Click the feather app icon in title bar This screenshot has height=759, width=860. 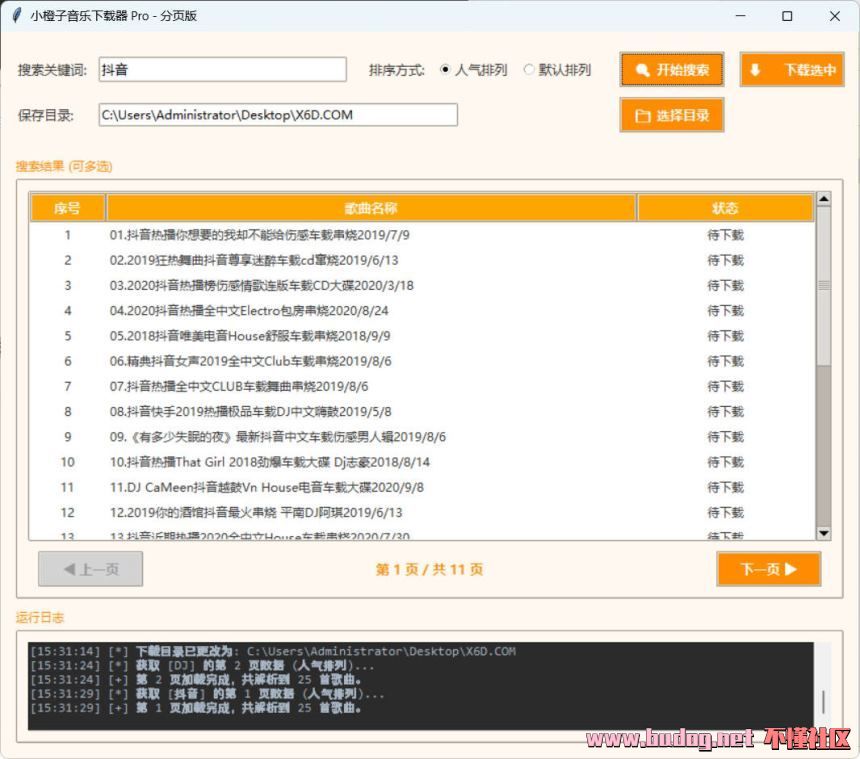(x=17, y=15)
